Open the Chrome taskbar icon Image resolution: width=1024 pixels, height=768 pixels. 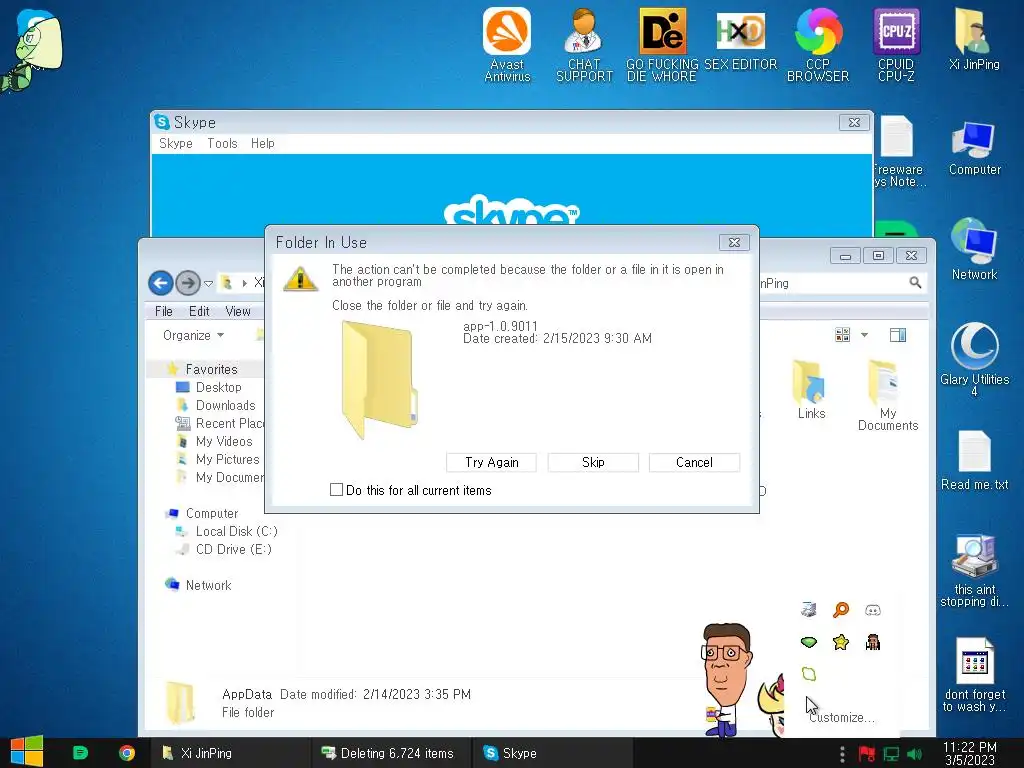(127, 753)
